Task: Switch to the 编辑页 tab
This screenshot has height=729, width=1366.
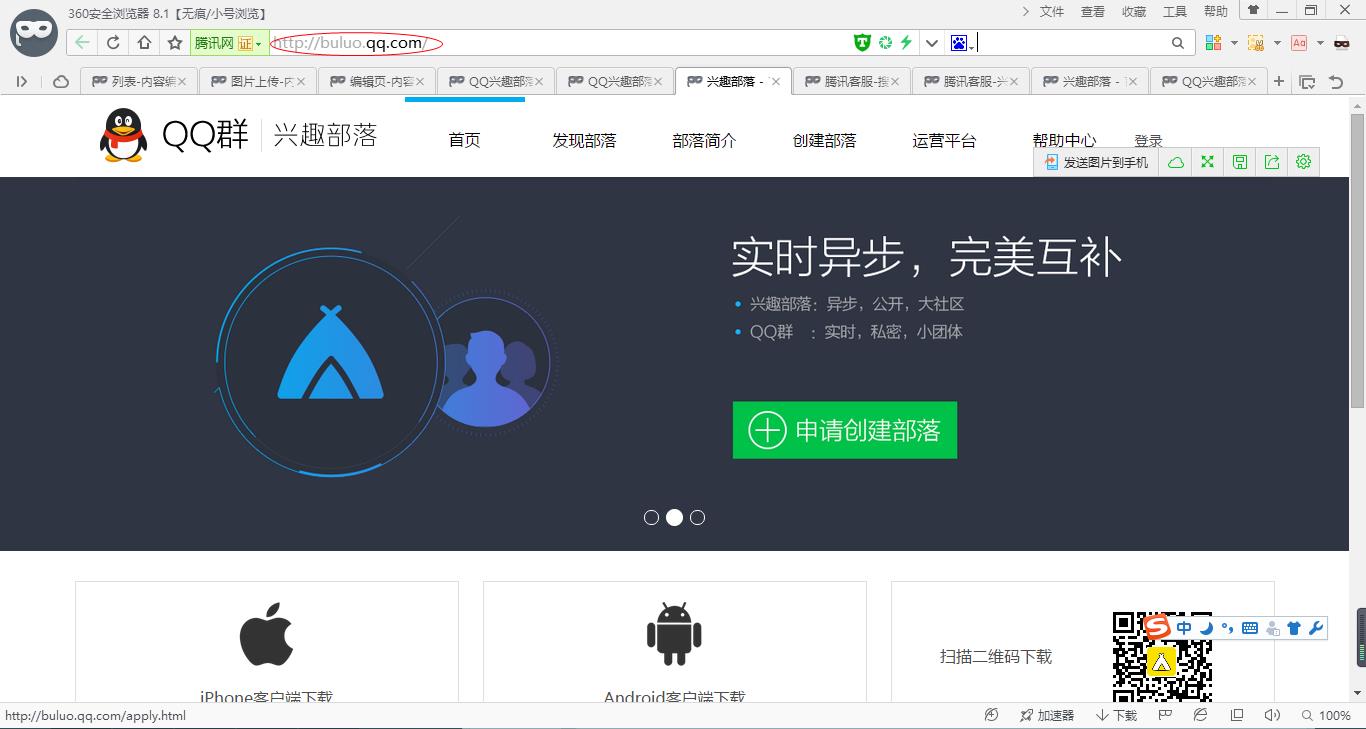Action: coord(376,82)
